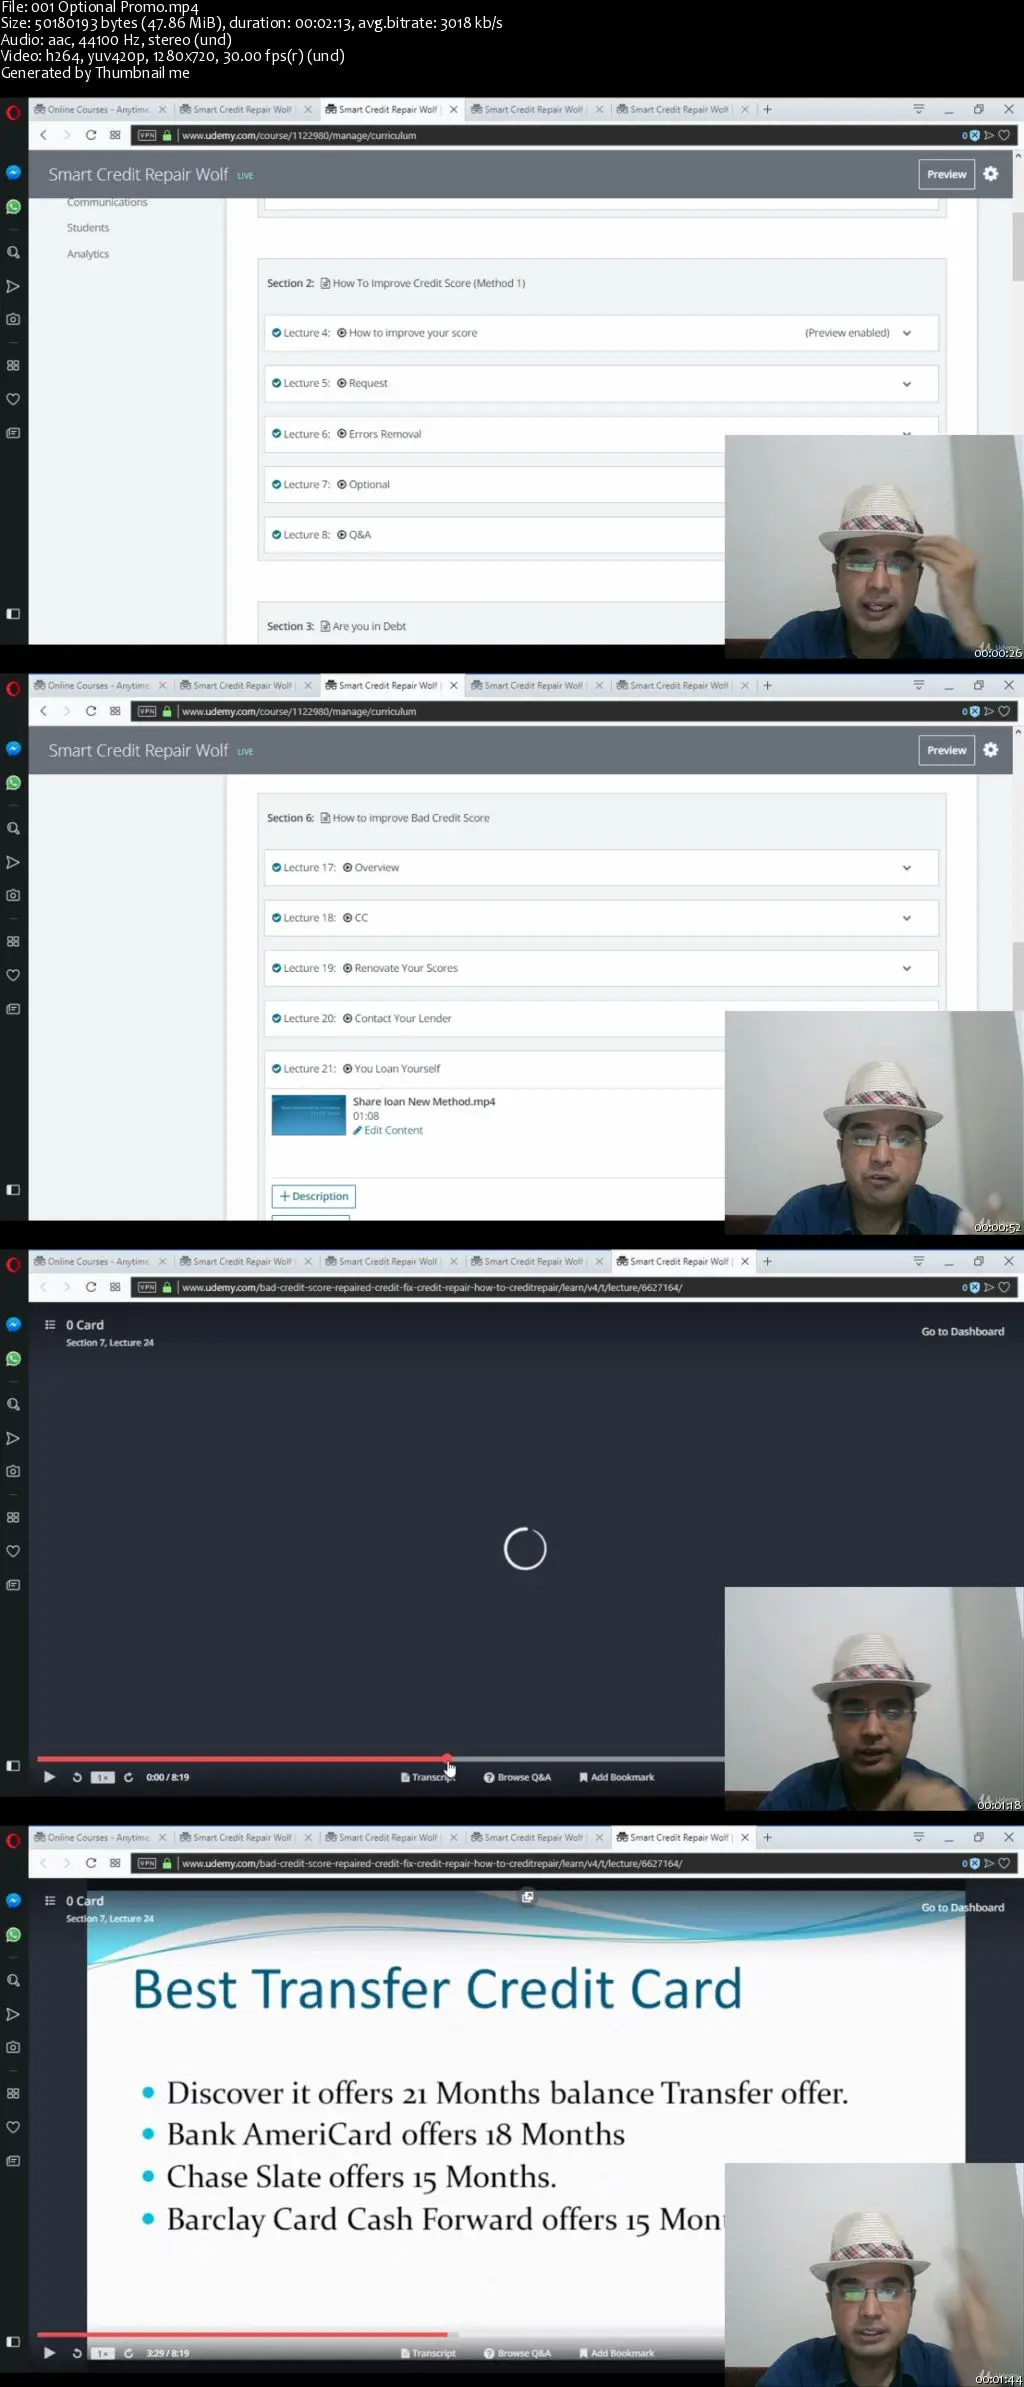Open sidebar Speed Dial grid in 00:00:26 frame
The height and width of the screenshot is (2387, 1024).
click(13, 366)
